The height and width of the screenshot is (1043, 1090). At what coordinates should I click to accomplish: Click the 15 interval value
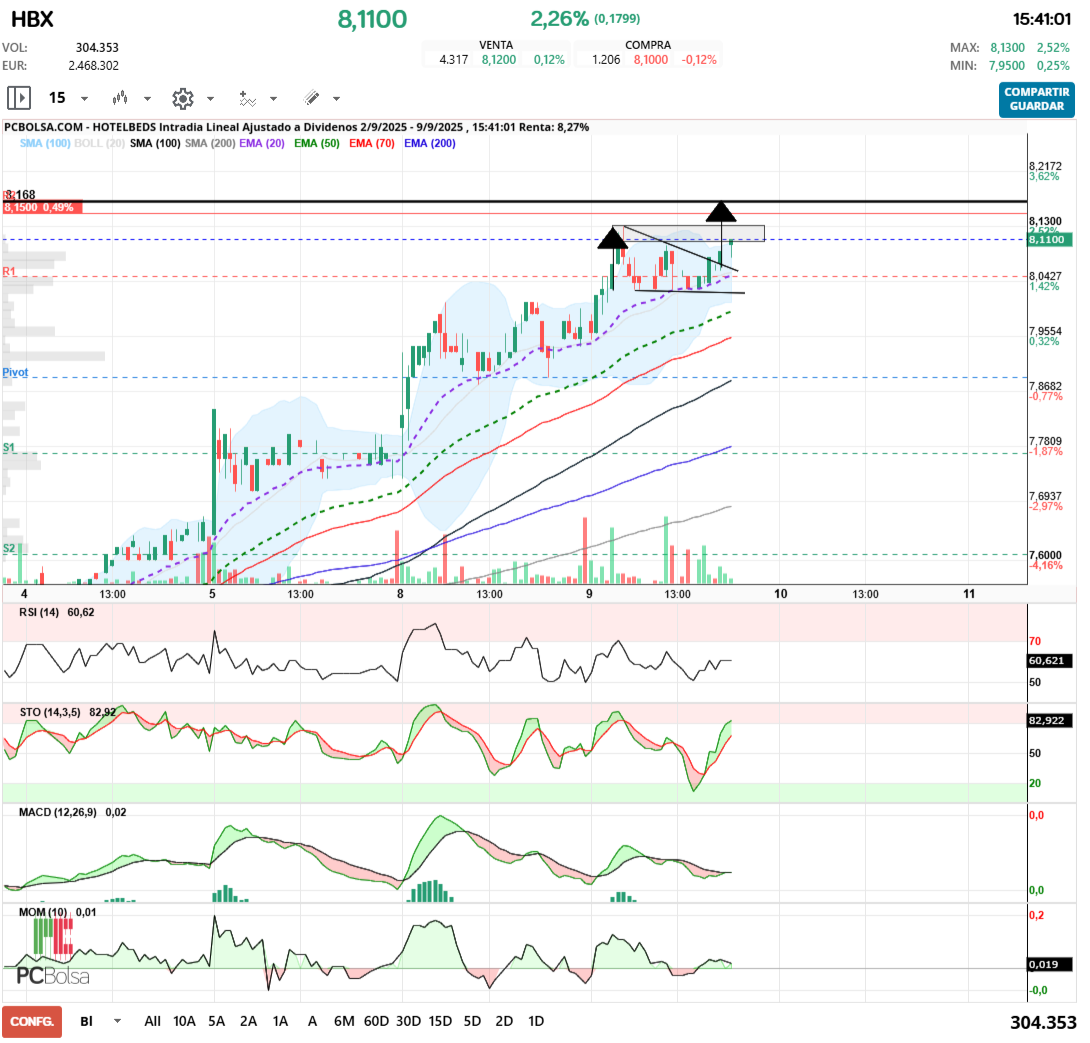(x=57, y=98)
